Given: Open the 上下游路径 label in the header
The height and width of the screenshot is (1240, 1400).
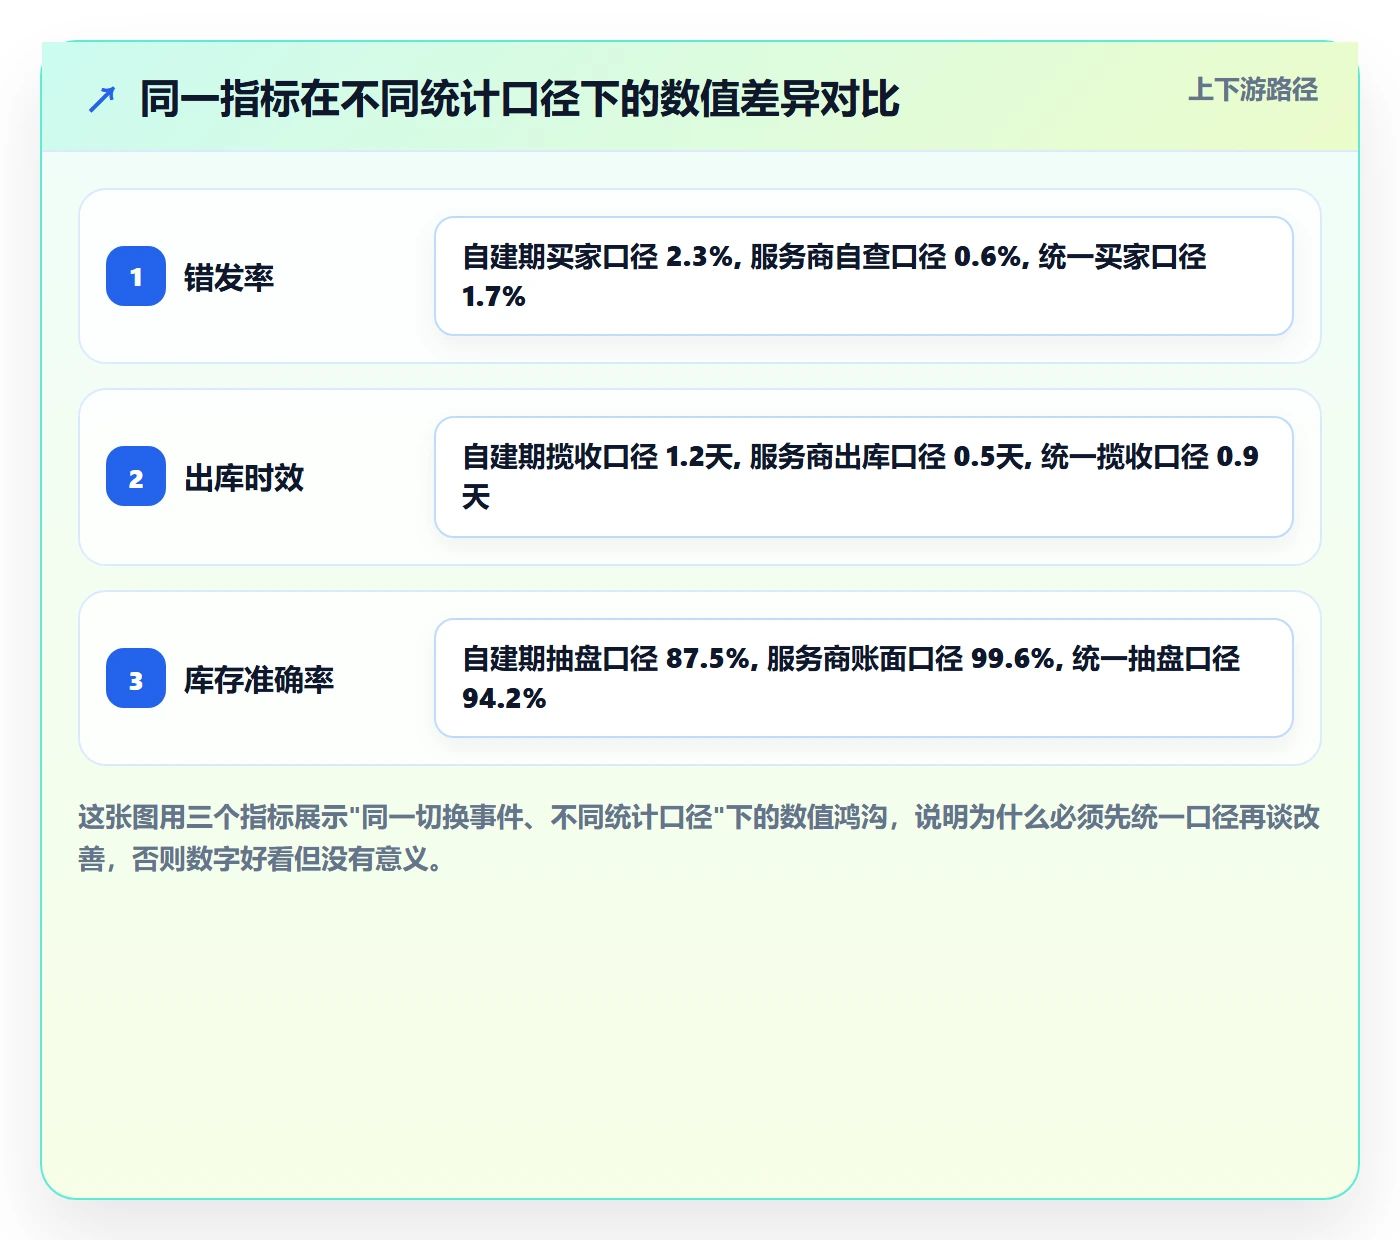Looking at the screenshot, I should [x=1253, y=90].
